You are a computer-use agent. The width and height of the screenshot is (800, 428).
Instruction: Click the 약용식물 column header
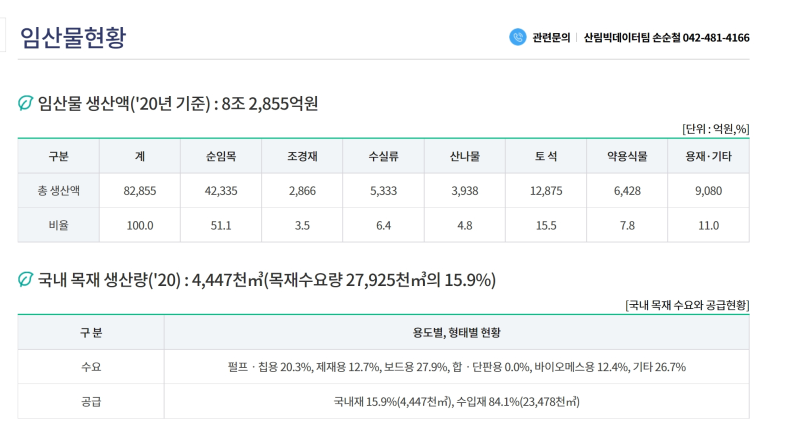coord(627,157)
